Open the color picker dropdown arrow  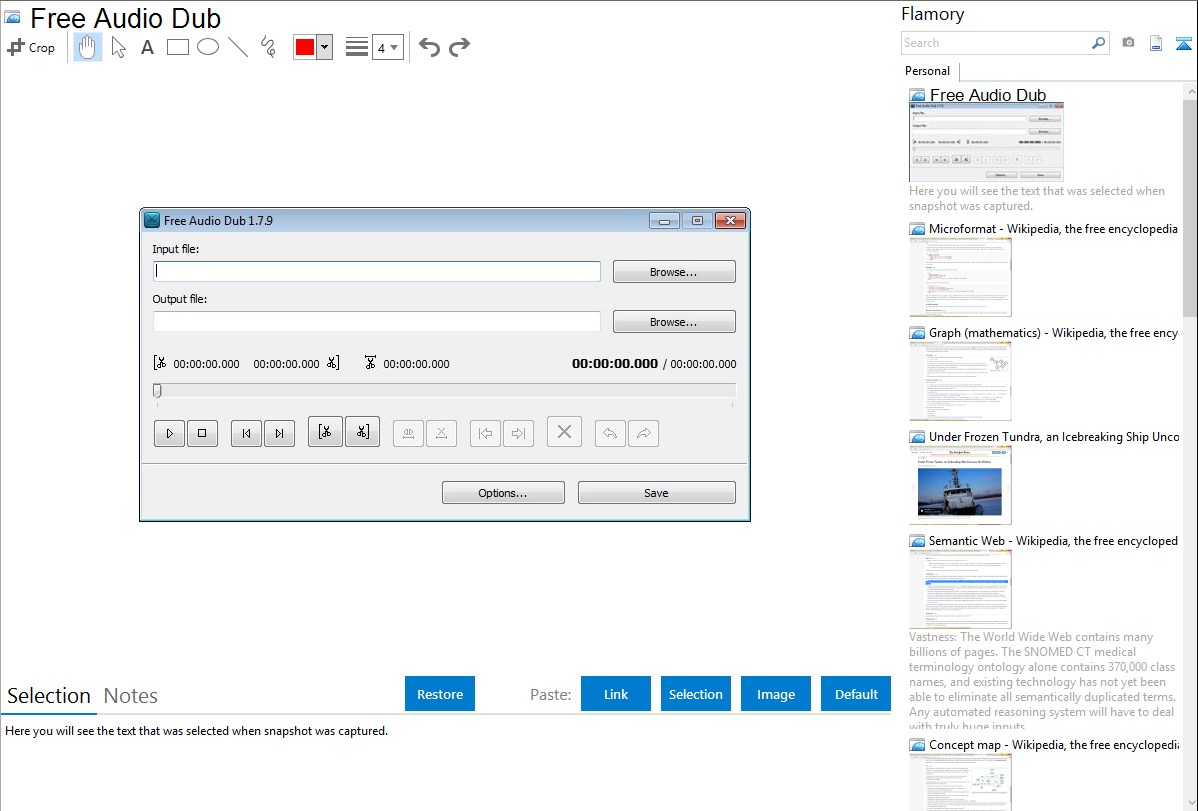pos(324,47)
